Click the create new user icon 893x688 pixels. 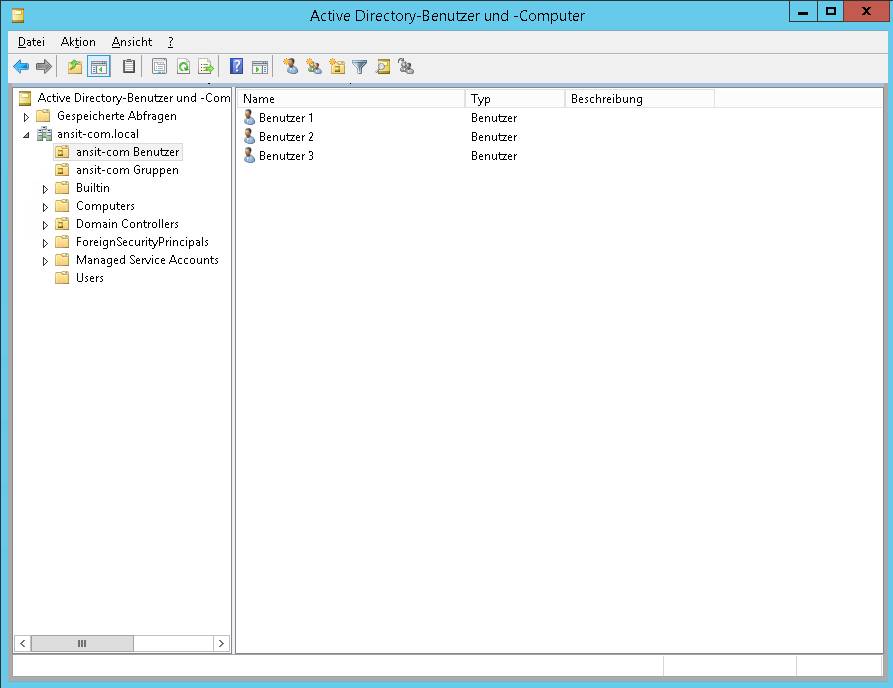coord(291,67)
